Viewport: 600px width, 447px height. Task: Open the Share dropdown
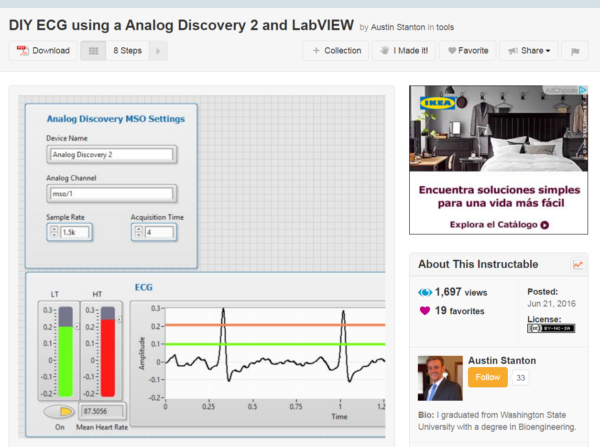(x=528, y=51)
